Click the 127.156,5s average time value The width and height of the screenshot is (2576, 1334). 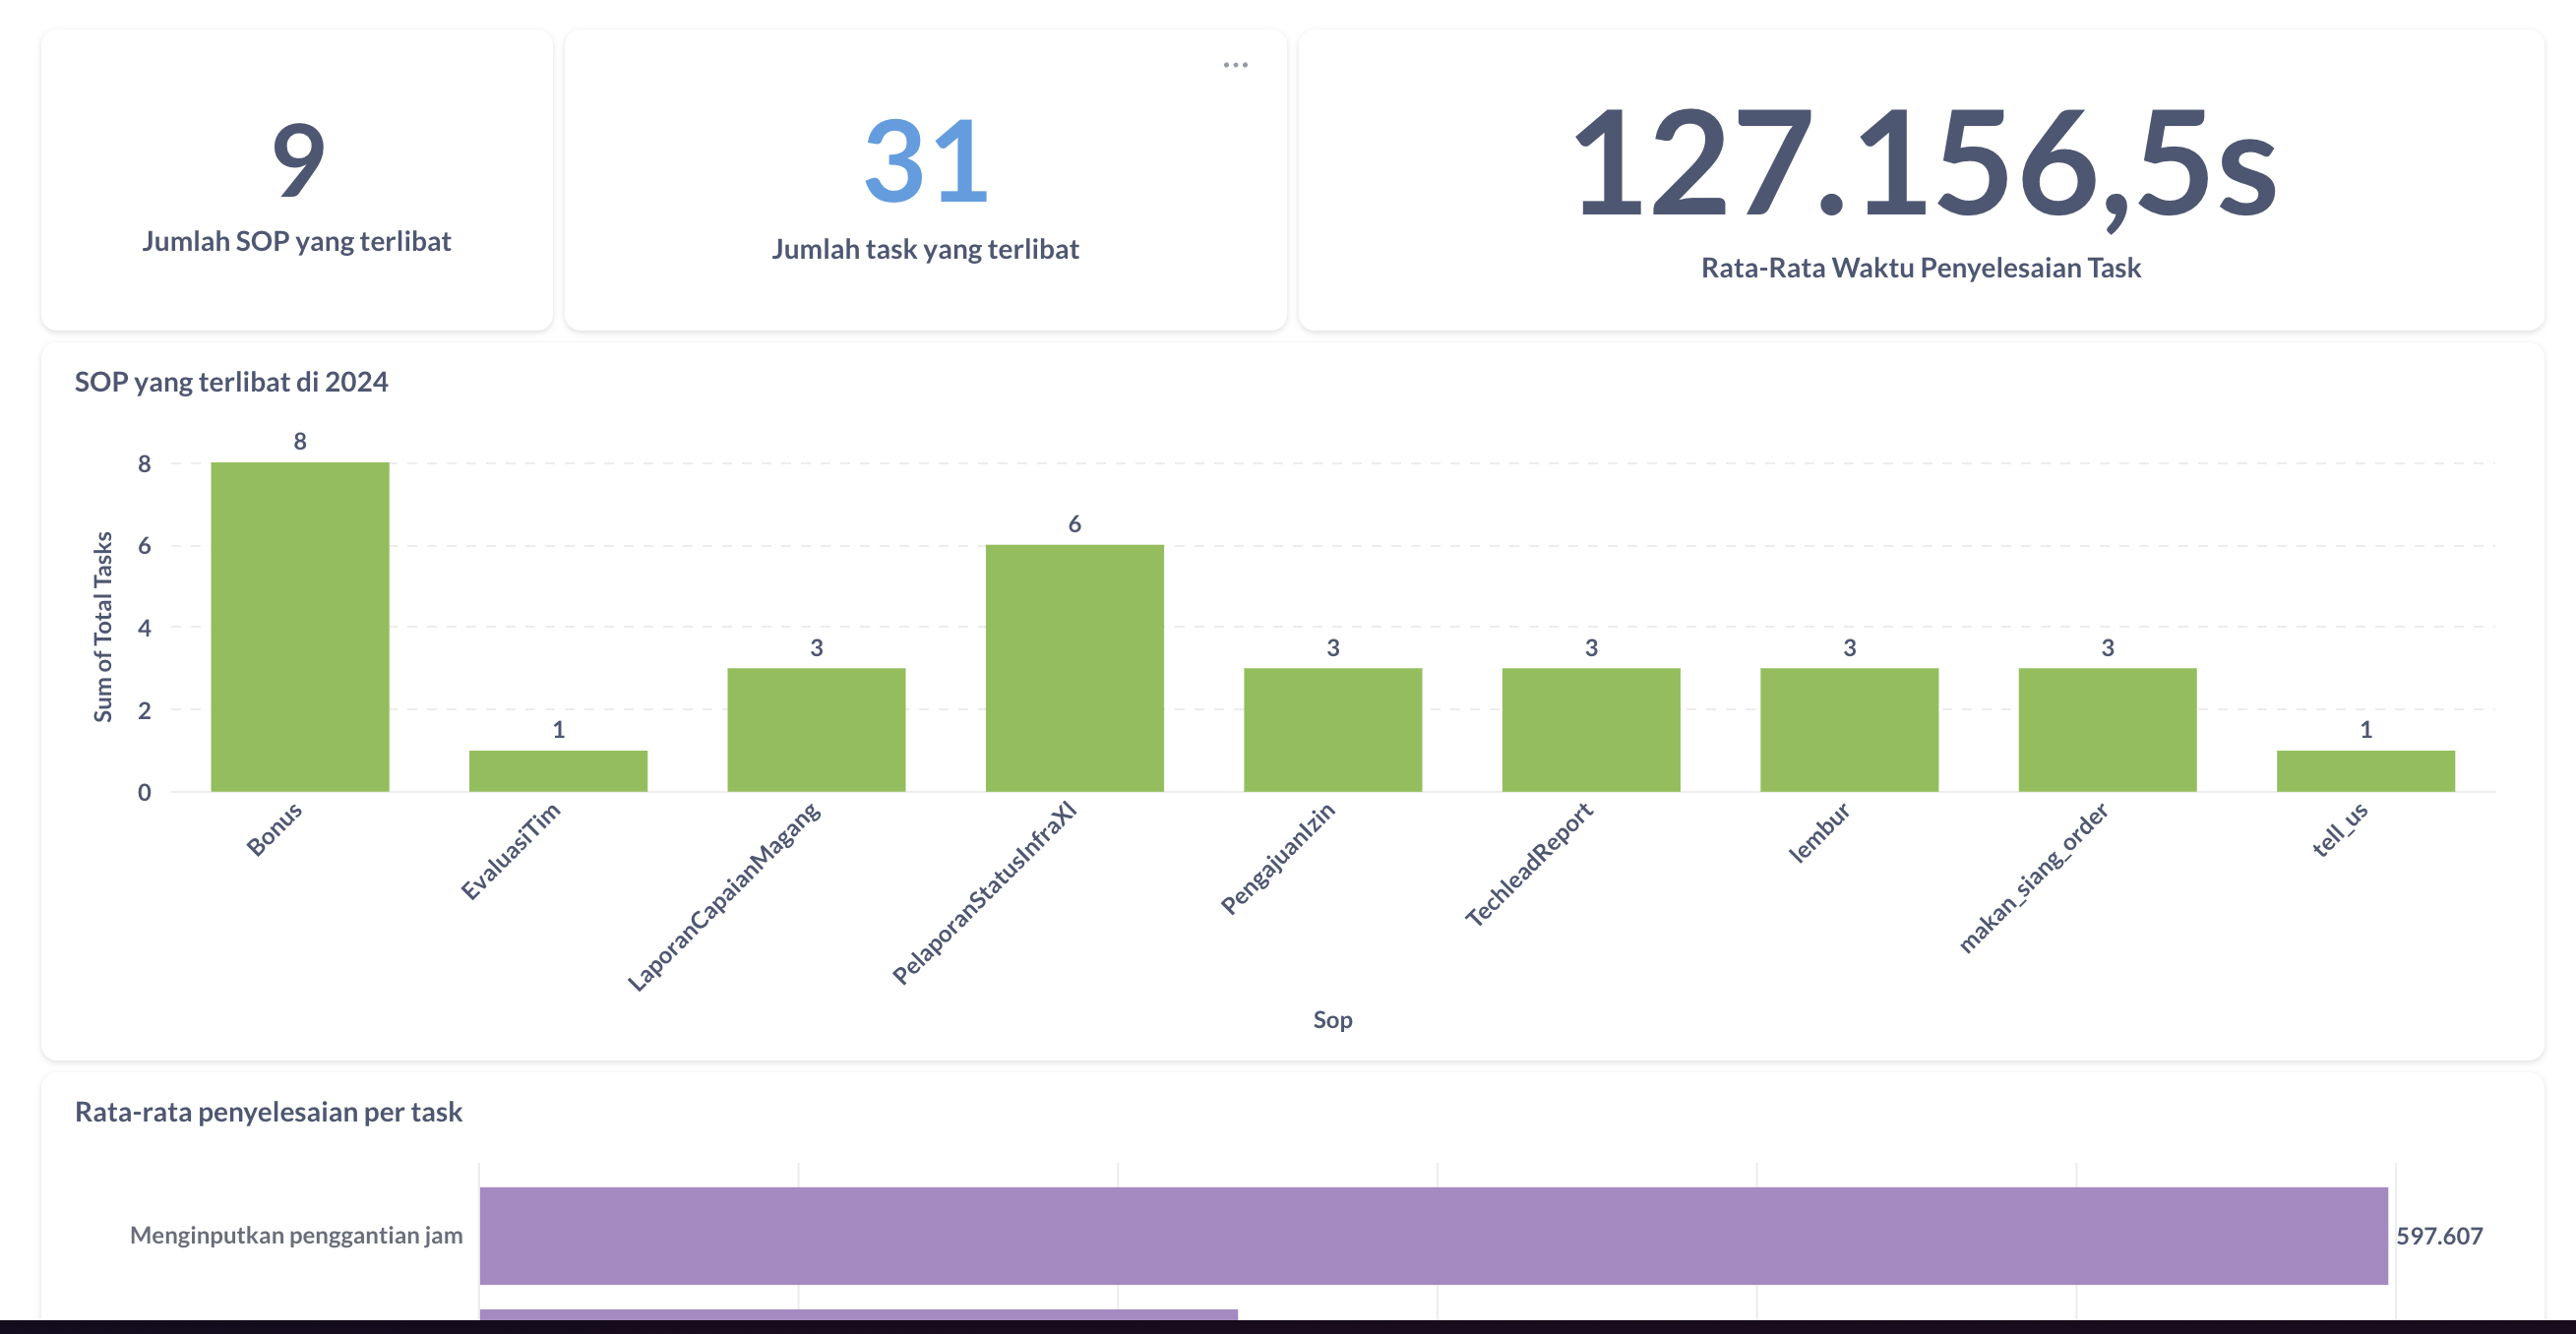click(x=1922, y=163)
